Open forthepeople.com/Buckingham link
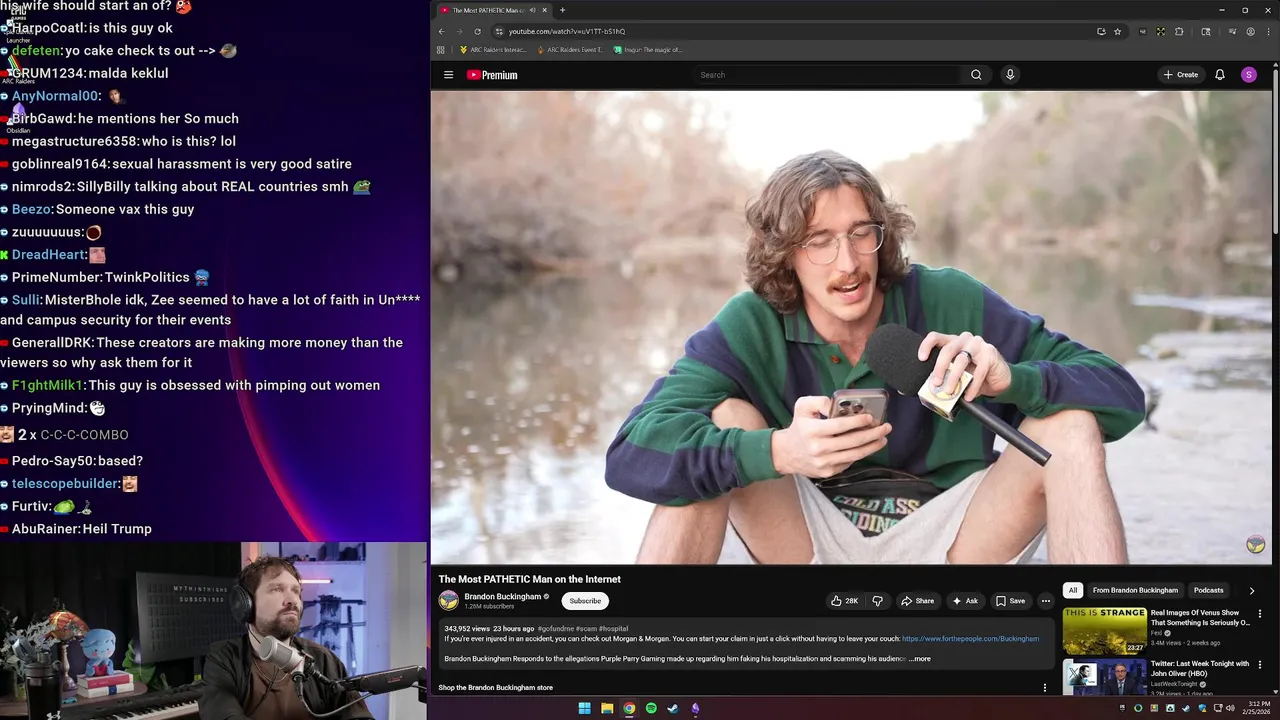The width and height of the screenshot is (1280, 720). pos(970,639)
